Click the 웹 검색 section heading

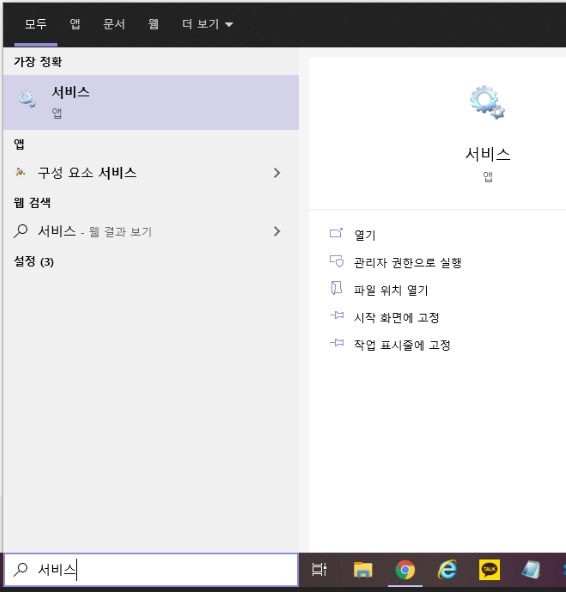(32, 203)
